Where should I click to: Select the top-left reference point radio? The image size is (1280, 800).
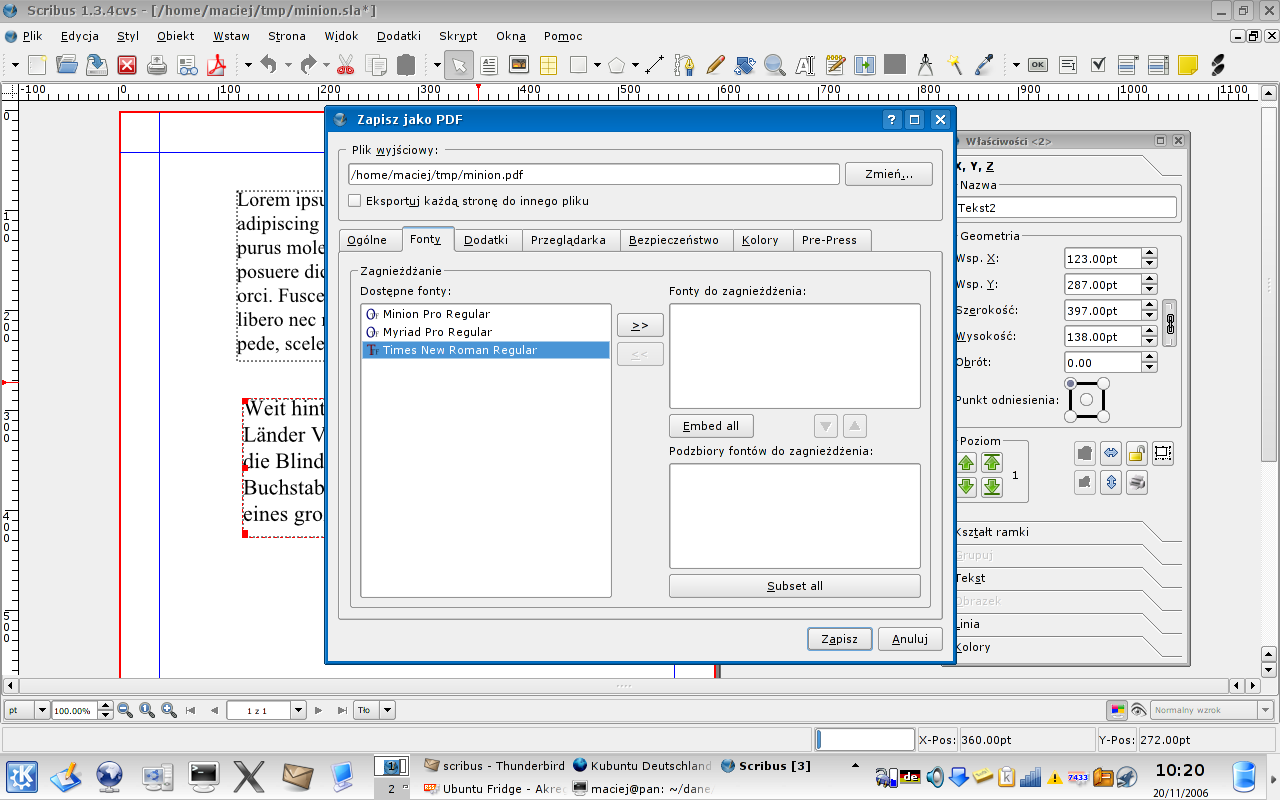click(x=1070, y=384)
